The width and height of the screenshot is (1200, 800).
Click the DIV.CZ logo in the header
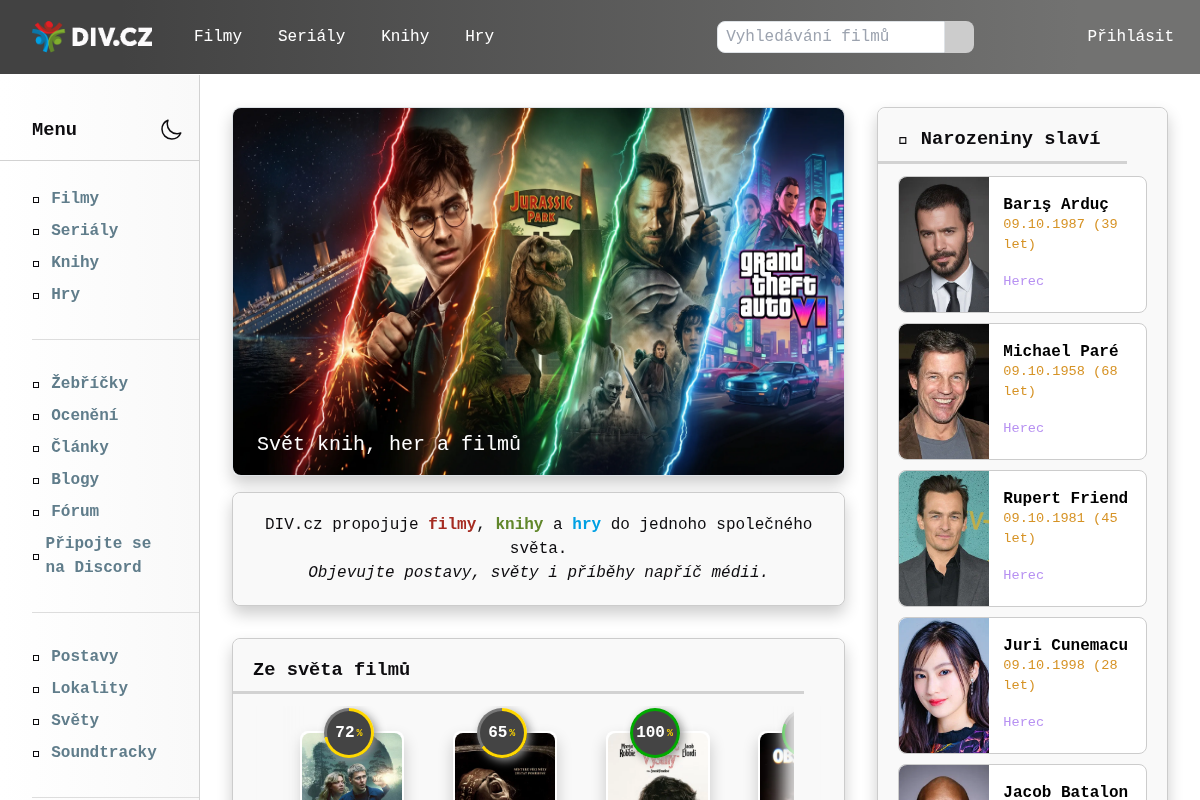[x=92, y=37]
